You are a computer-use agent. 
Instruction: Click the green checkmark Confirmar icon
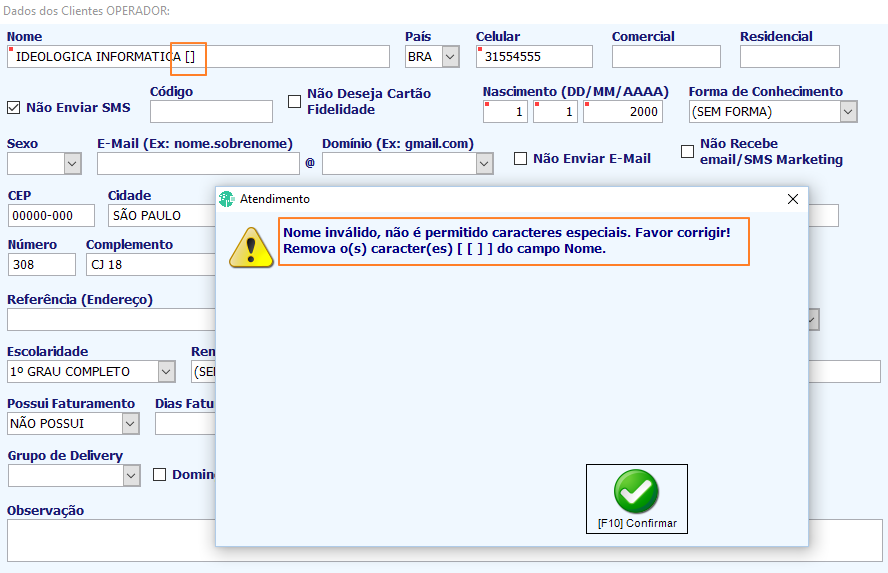pos(636,491)
